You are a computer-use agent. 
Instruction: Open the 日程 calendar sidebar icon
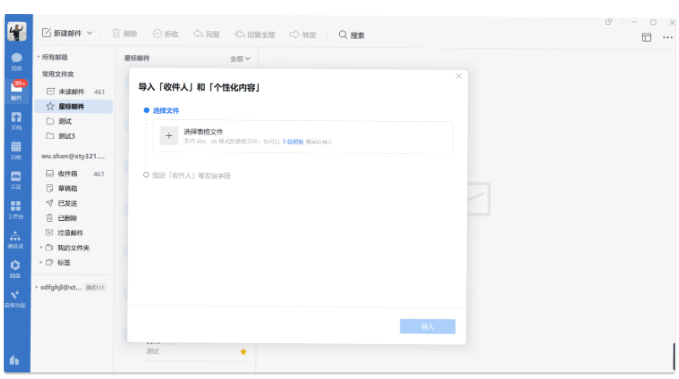(16, 150)
